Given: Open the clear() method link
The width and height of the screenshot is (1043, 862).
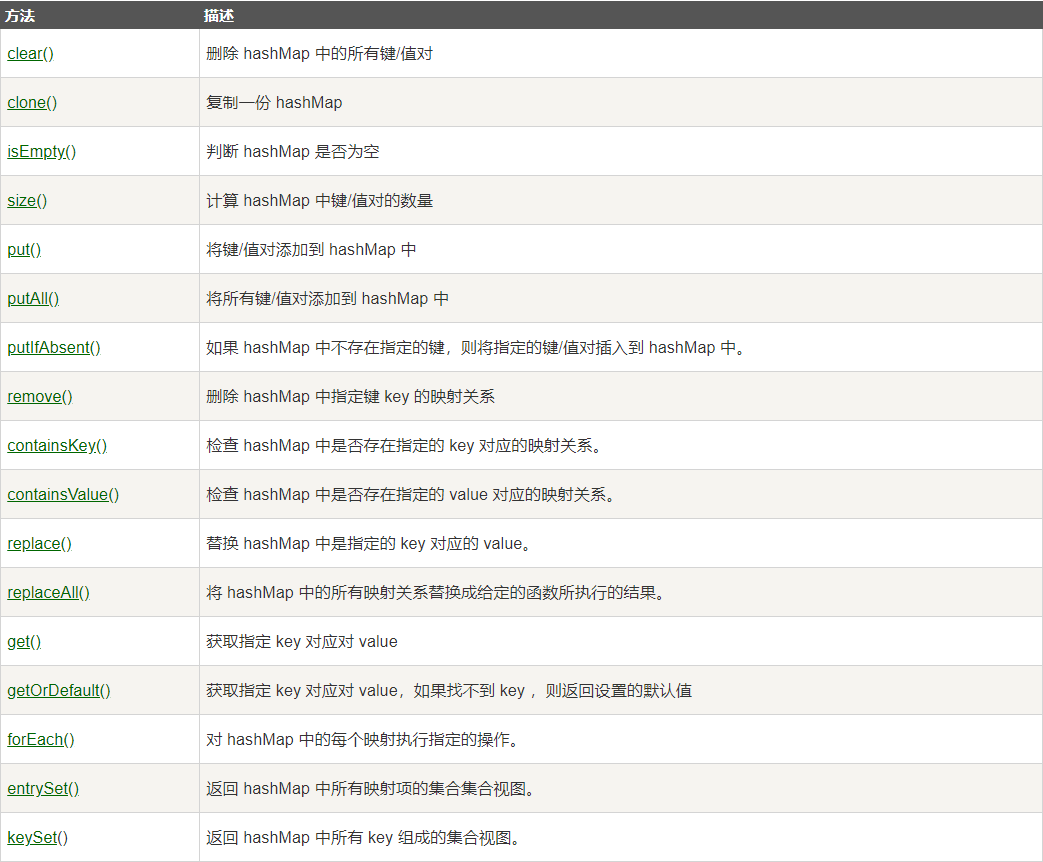Looking at the screenshot, I should 31,53.
